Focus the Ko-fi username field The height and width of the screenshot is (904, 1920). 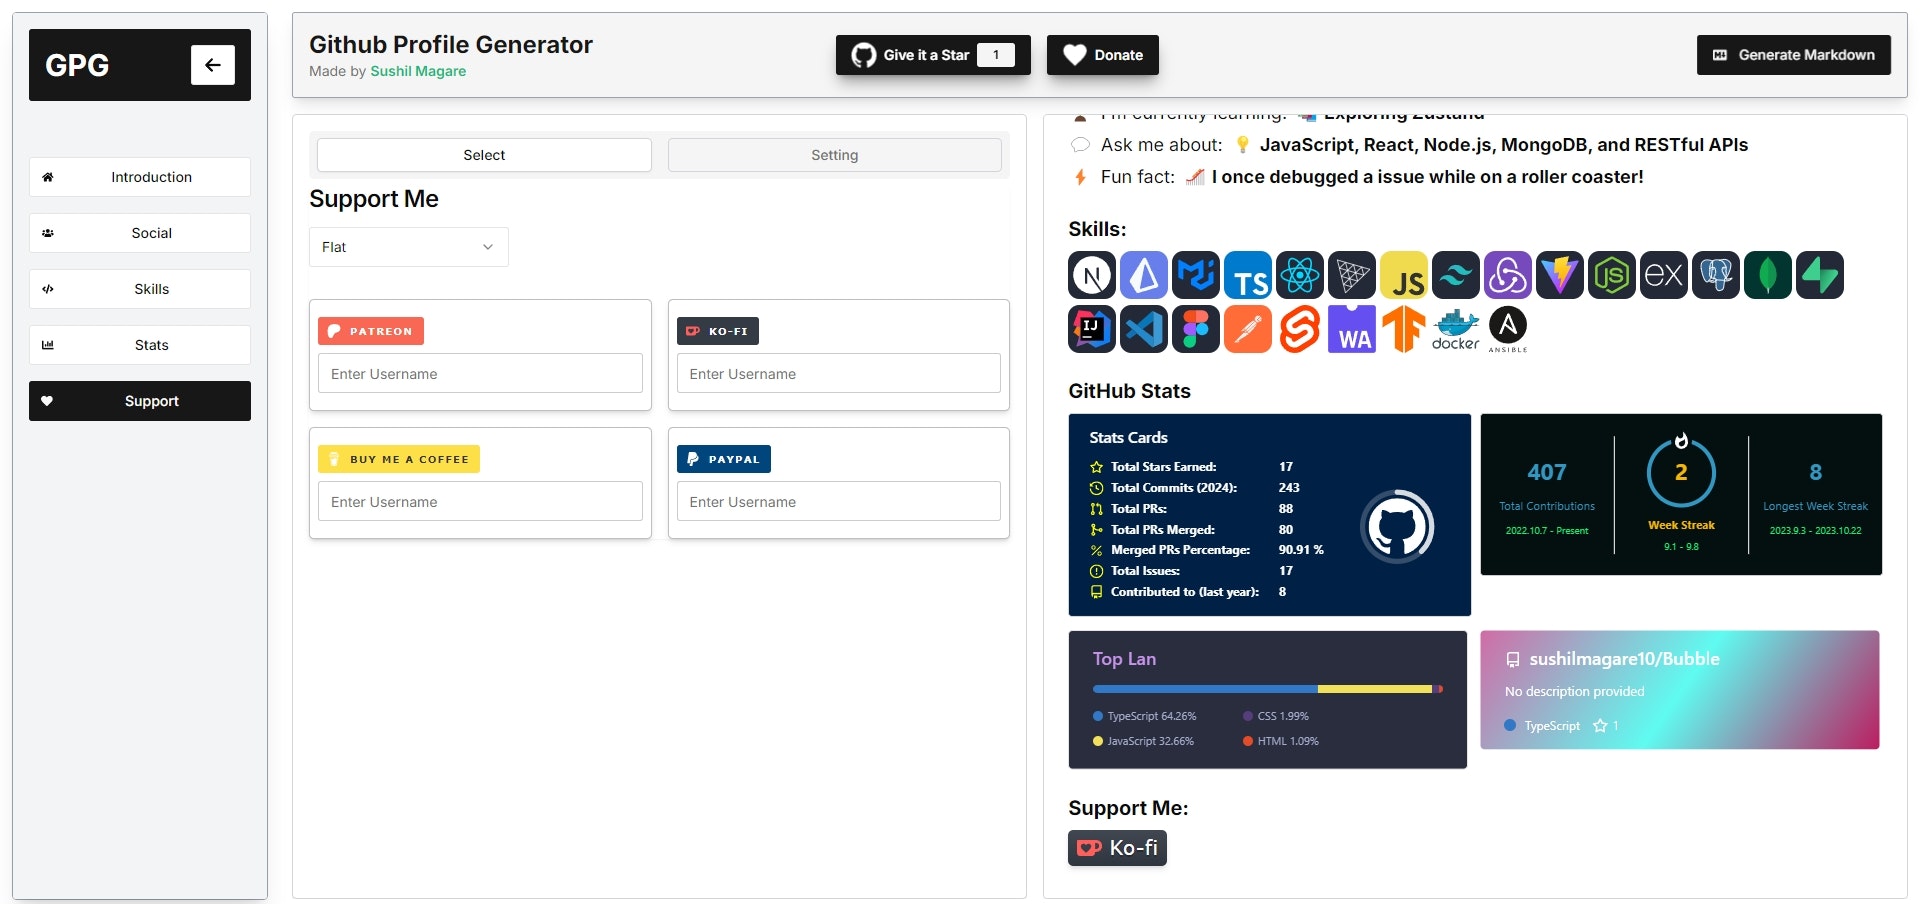coord(839,373)
